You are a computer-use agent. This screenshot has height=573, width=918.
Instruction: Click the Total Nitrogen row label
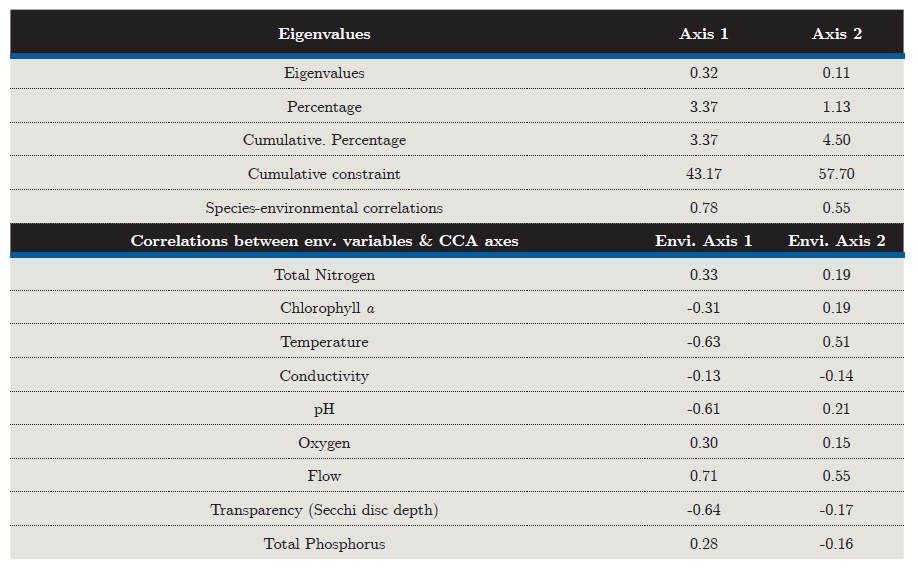(x=324, y=275)
